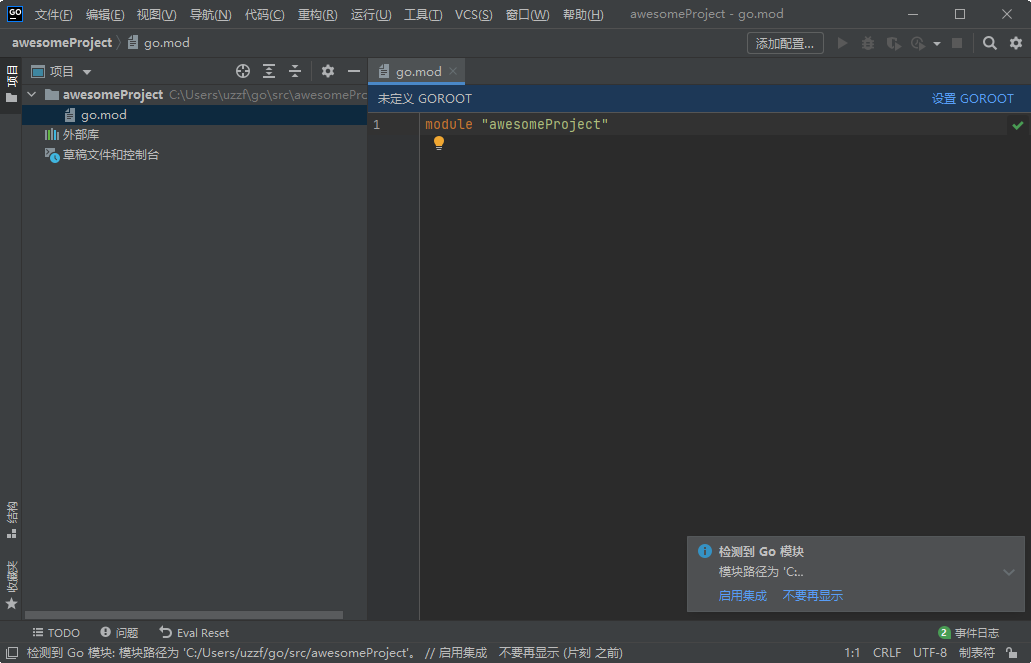Click go.mod breadcrumb in navigation bar
This screenshot has width=1031, height=663.
(159, 43)
